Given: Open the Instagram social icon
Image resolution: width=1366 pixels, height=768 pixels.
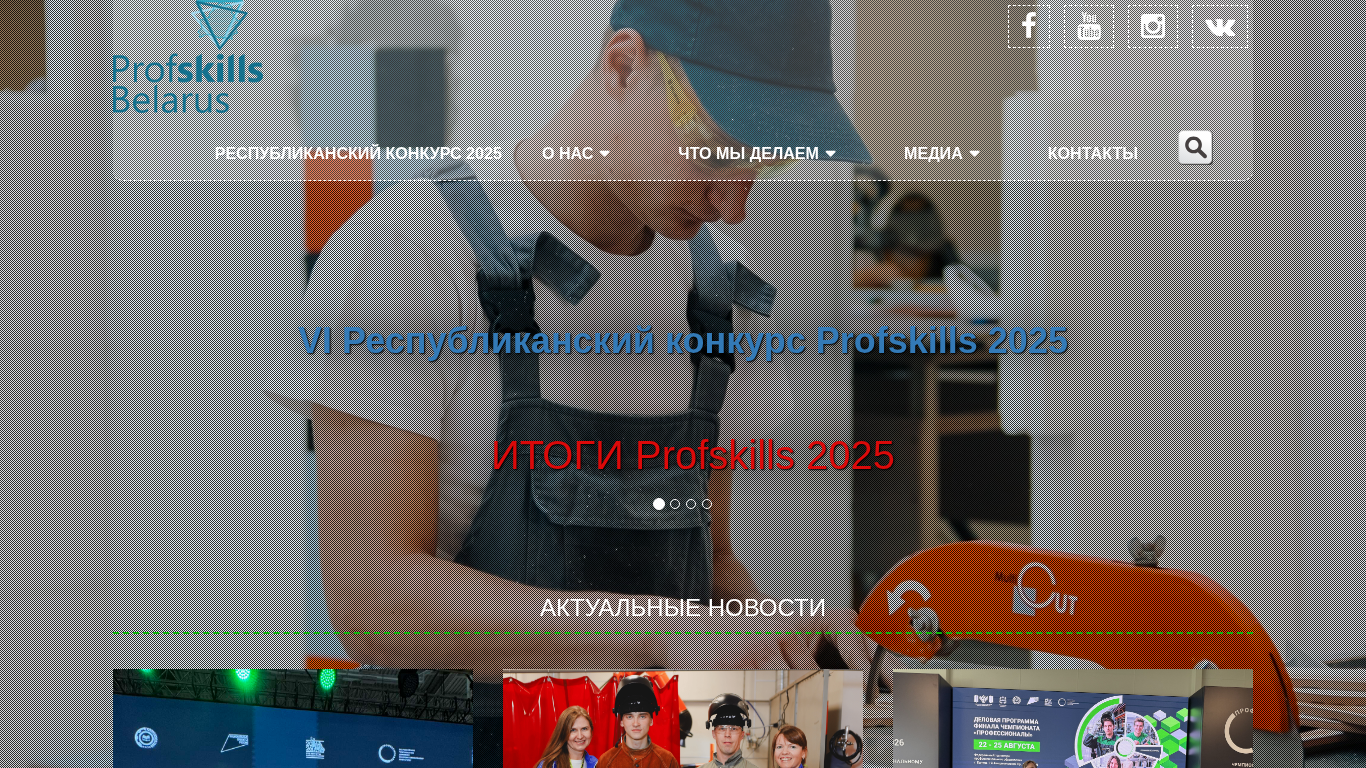Looking at the screenshot, I should [1153, 27].
